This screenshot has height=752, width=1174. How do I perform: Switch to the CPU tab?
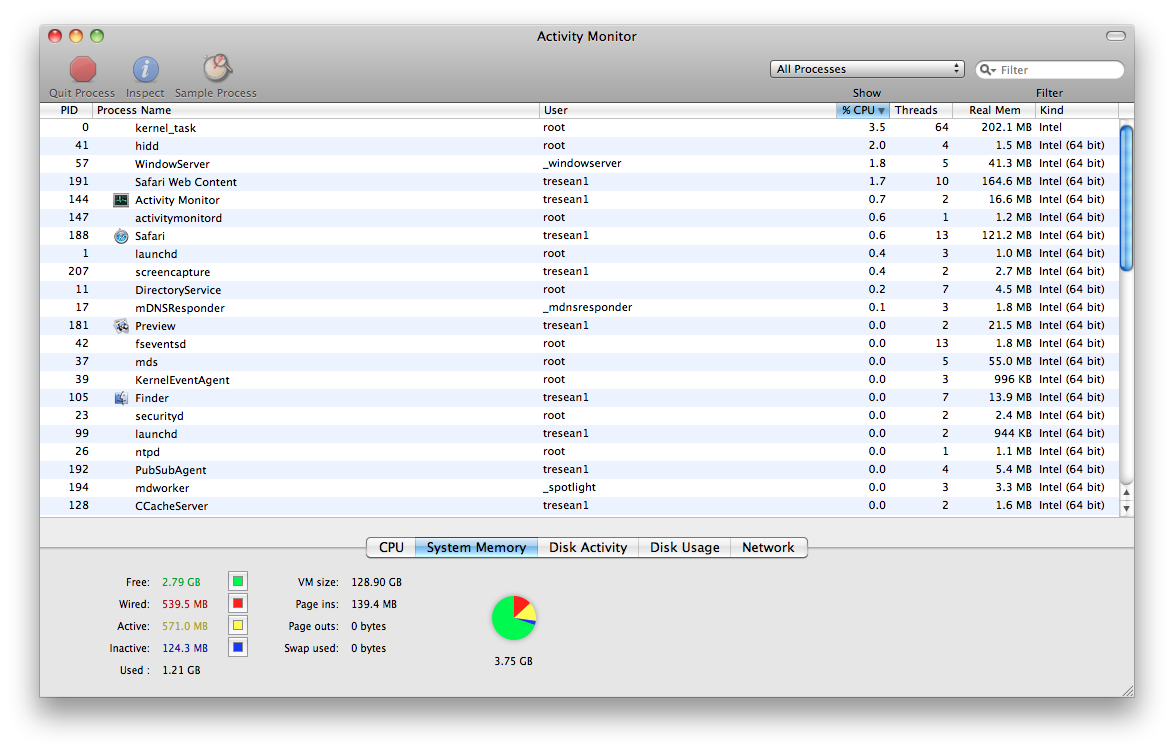click(x=391, y=548)
